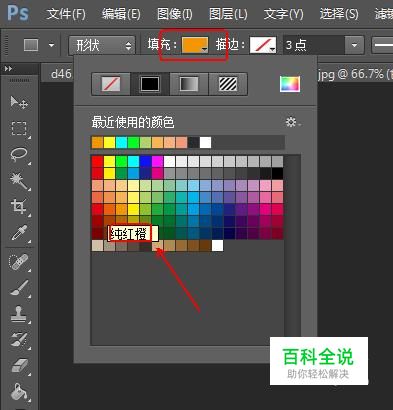This screenshot has height=410, width=393.
Task: Pick the tan swatch pointed by arrow
Action: pyautogui.click(x=157, y=246)
